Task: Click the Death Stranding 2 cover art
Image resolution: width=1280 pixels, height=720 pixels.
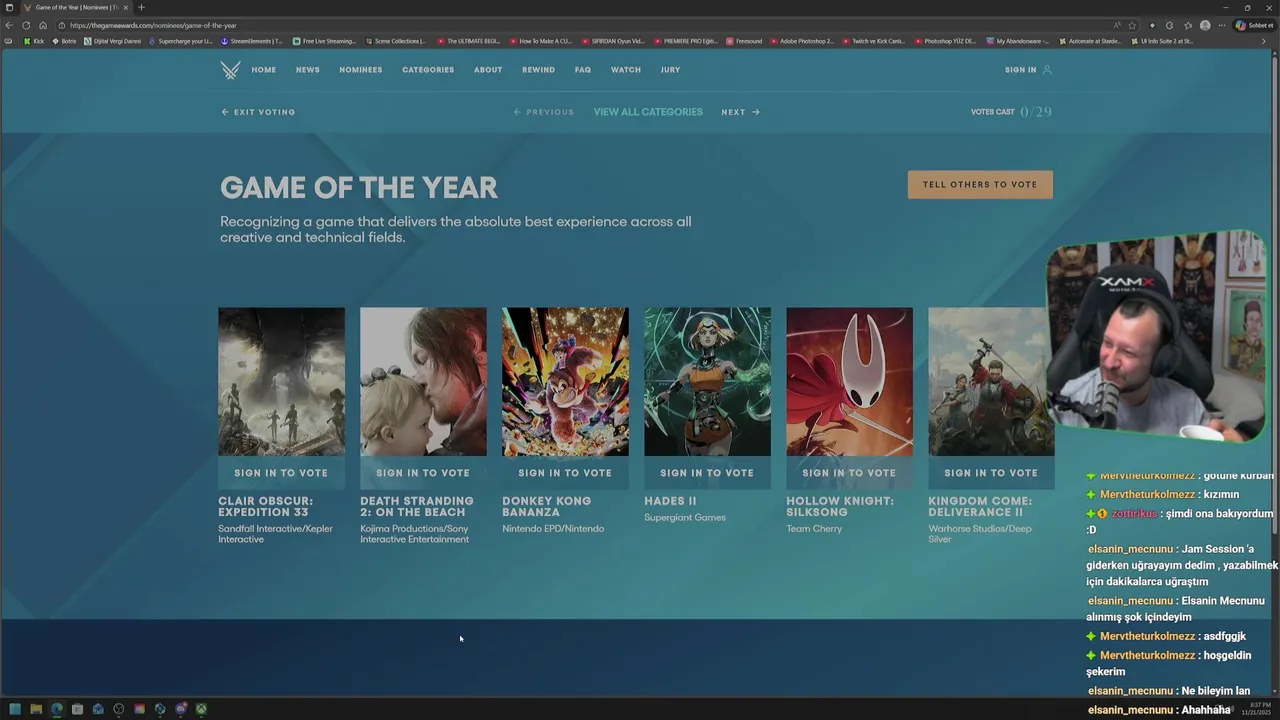Action: 423,382
